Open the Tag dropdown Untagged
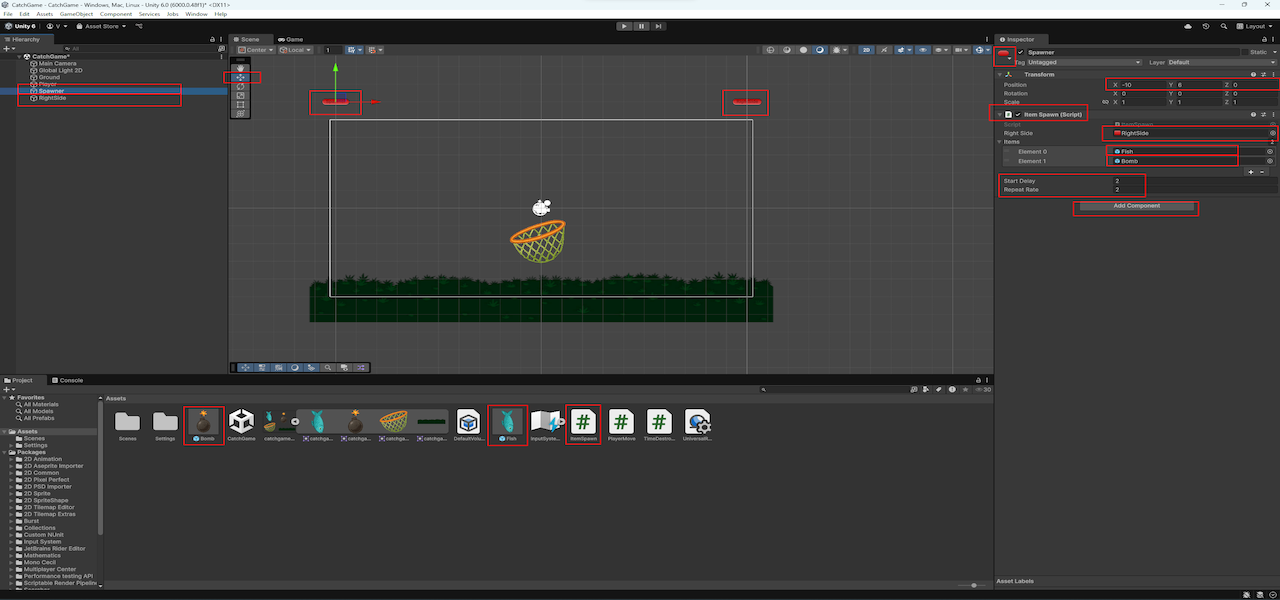Image resolution: width=1280 pixels, height=600 pixels. pyautogui.click(x=1086, y=62)
